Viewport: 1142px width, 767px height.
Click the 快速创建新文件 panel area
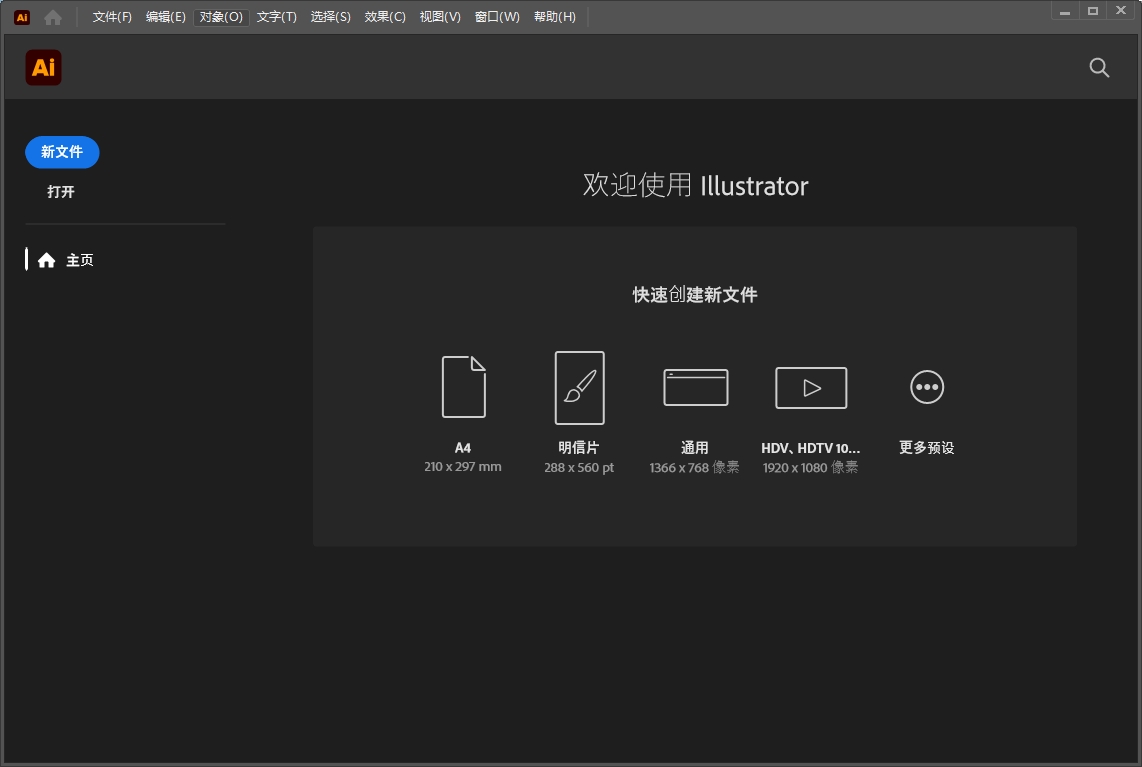click(x=694, y=294)
